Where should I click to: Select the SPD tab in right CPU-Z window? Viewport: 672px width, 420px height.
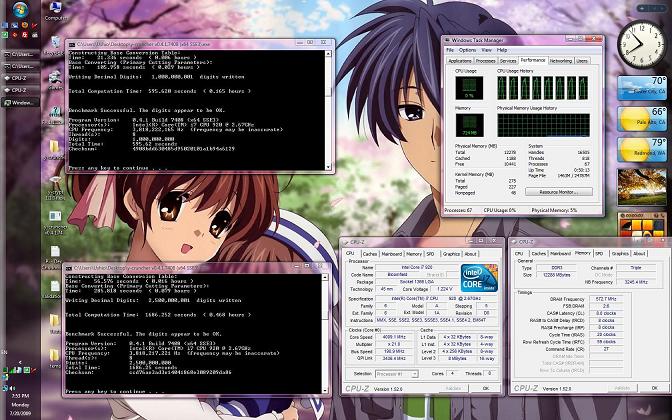pos(599,254)
